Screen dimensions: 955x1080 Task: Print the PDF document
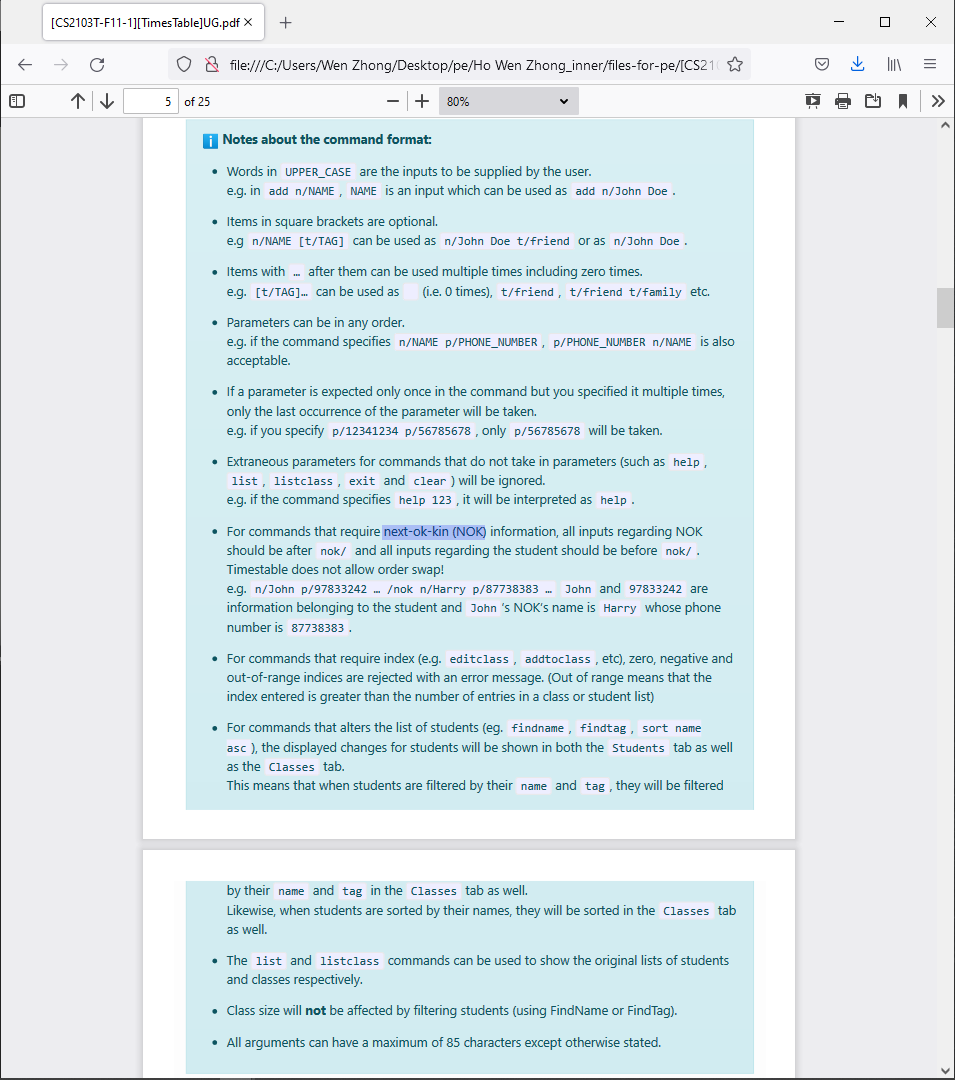tap(843, 101)
